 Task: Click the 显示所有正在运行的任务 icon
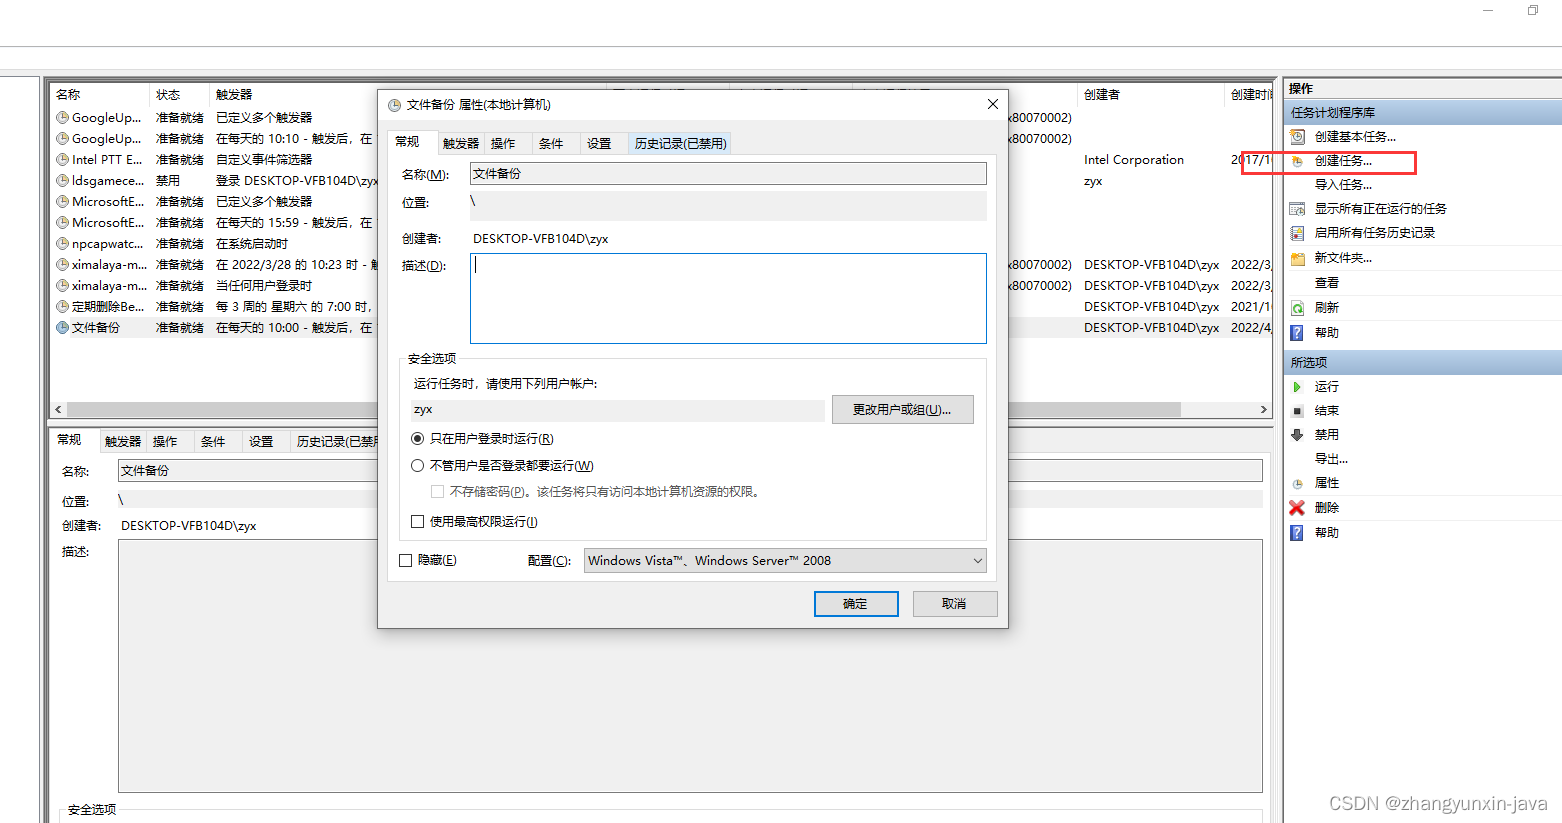(1297, 208)
